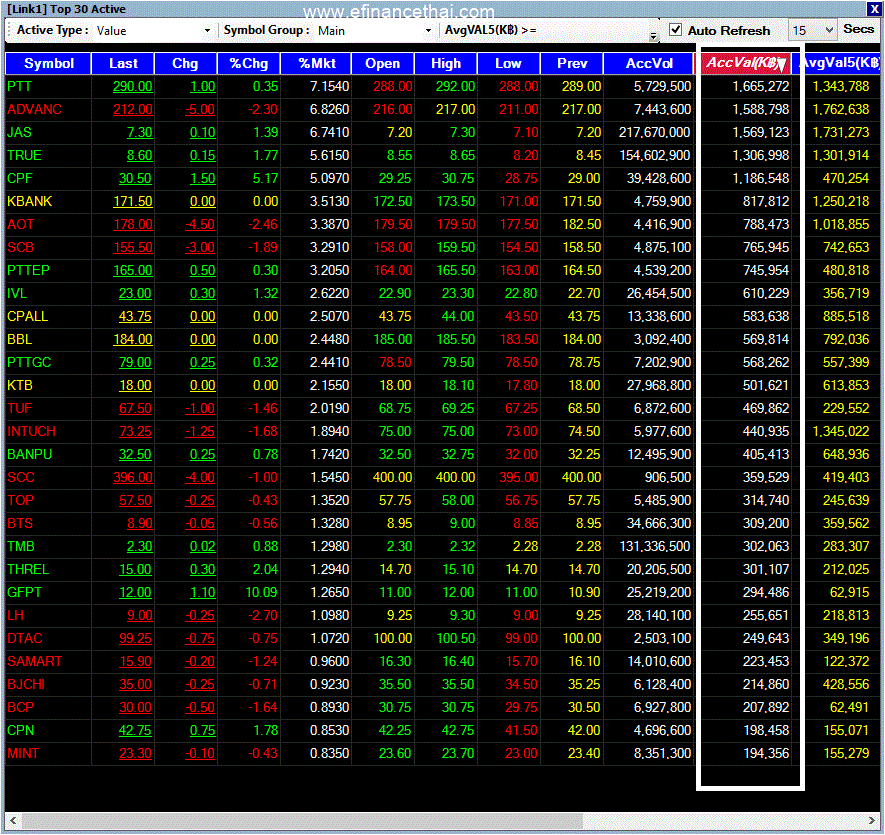Image resolution: width=885 pixels, height=835 pixels.
Task: Select the TRUE symbol
Action: pyautogui.click(x=24, y=155)
